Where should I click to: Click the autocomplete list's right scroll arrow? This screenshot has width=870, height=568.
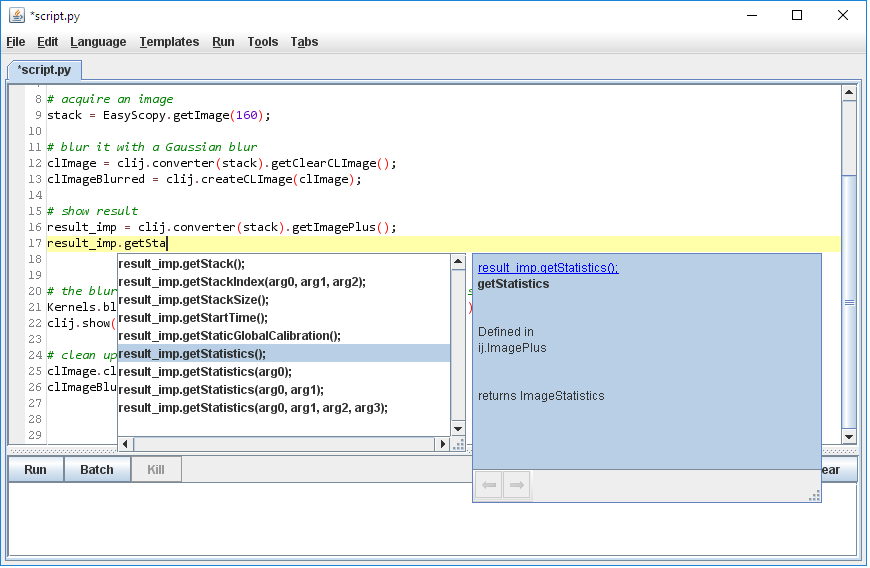[442, 444]
